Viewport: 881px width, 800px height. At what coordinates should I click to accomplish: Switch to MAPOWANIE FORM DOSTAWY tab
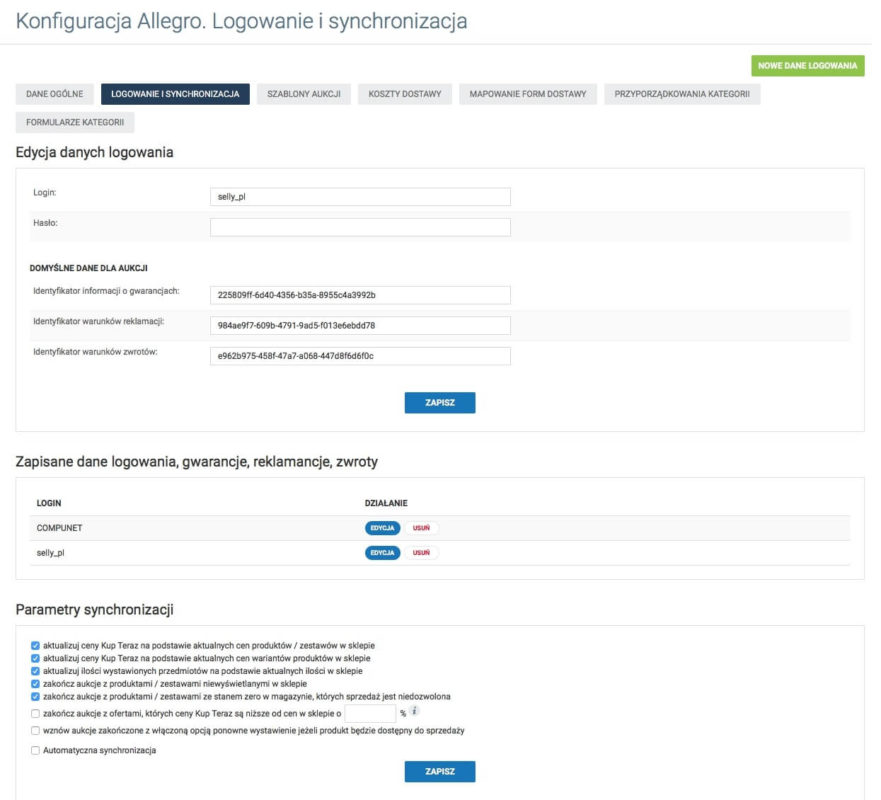coord(527,92)
